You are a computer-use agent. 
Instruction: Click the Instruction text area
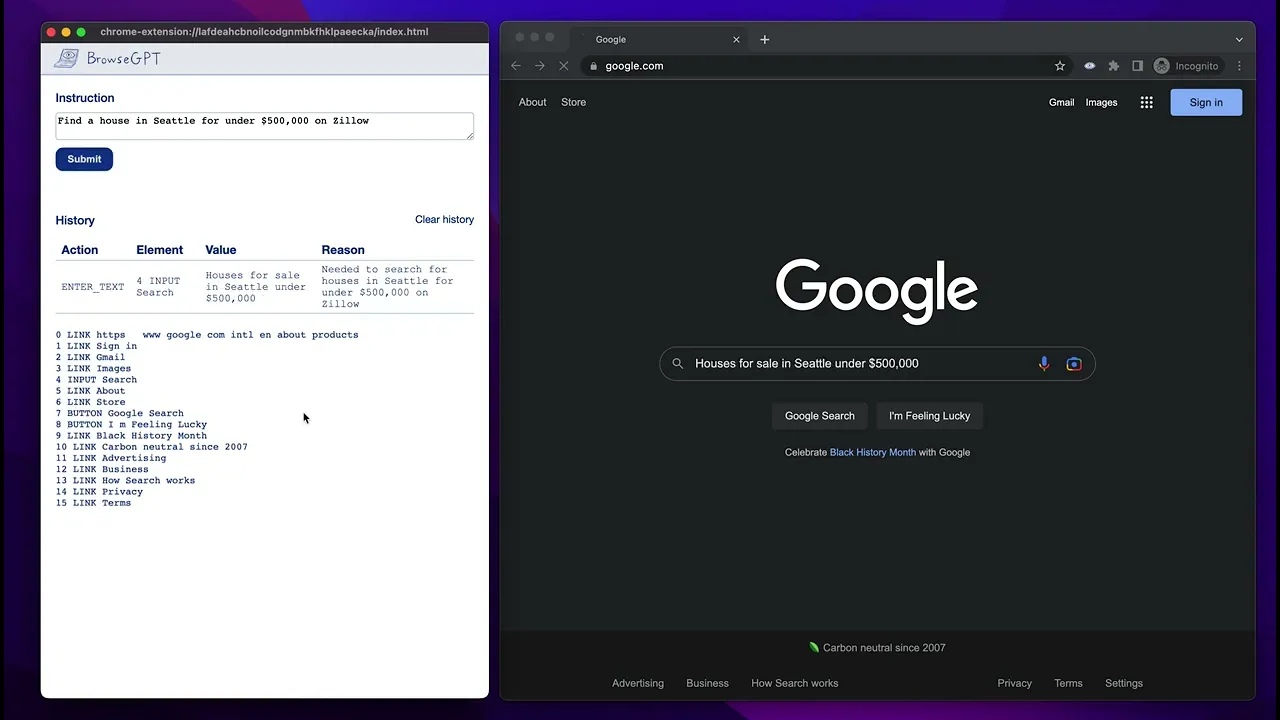pos(264,126)
